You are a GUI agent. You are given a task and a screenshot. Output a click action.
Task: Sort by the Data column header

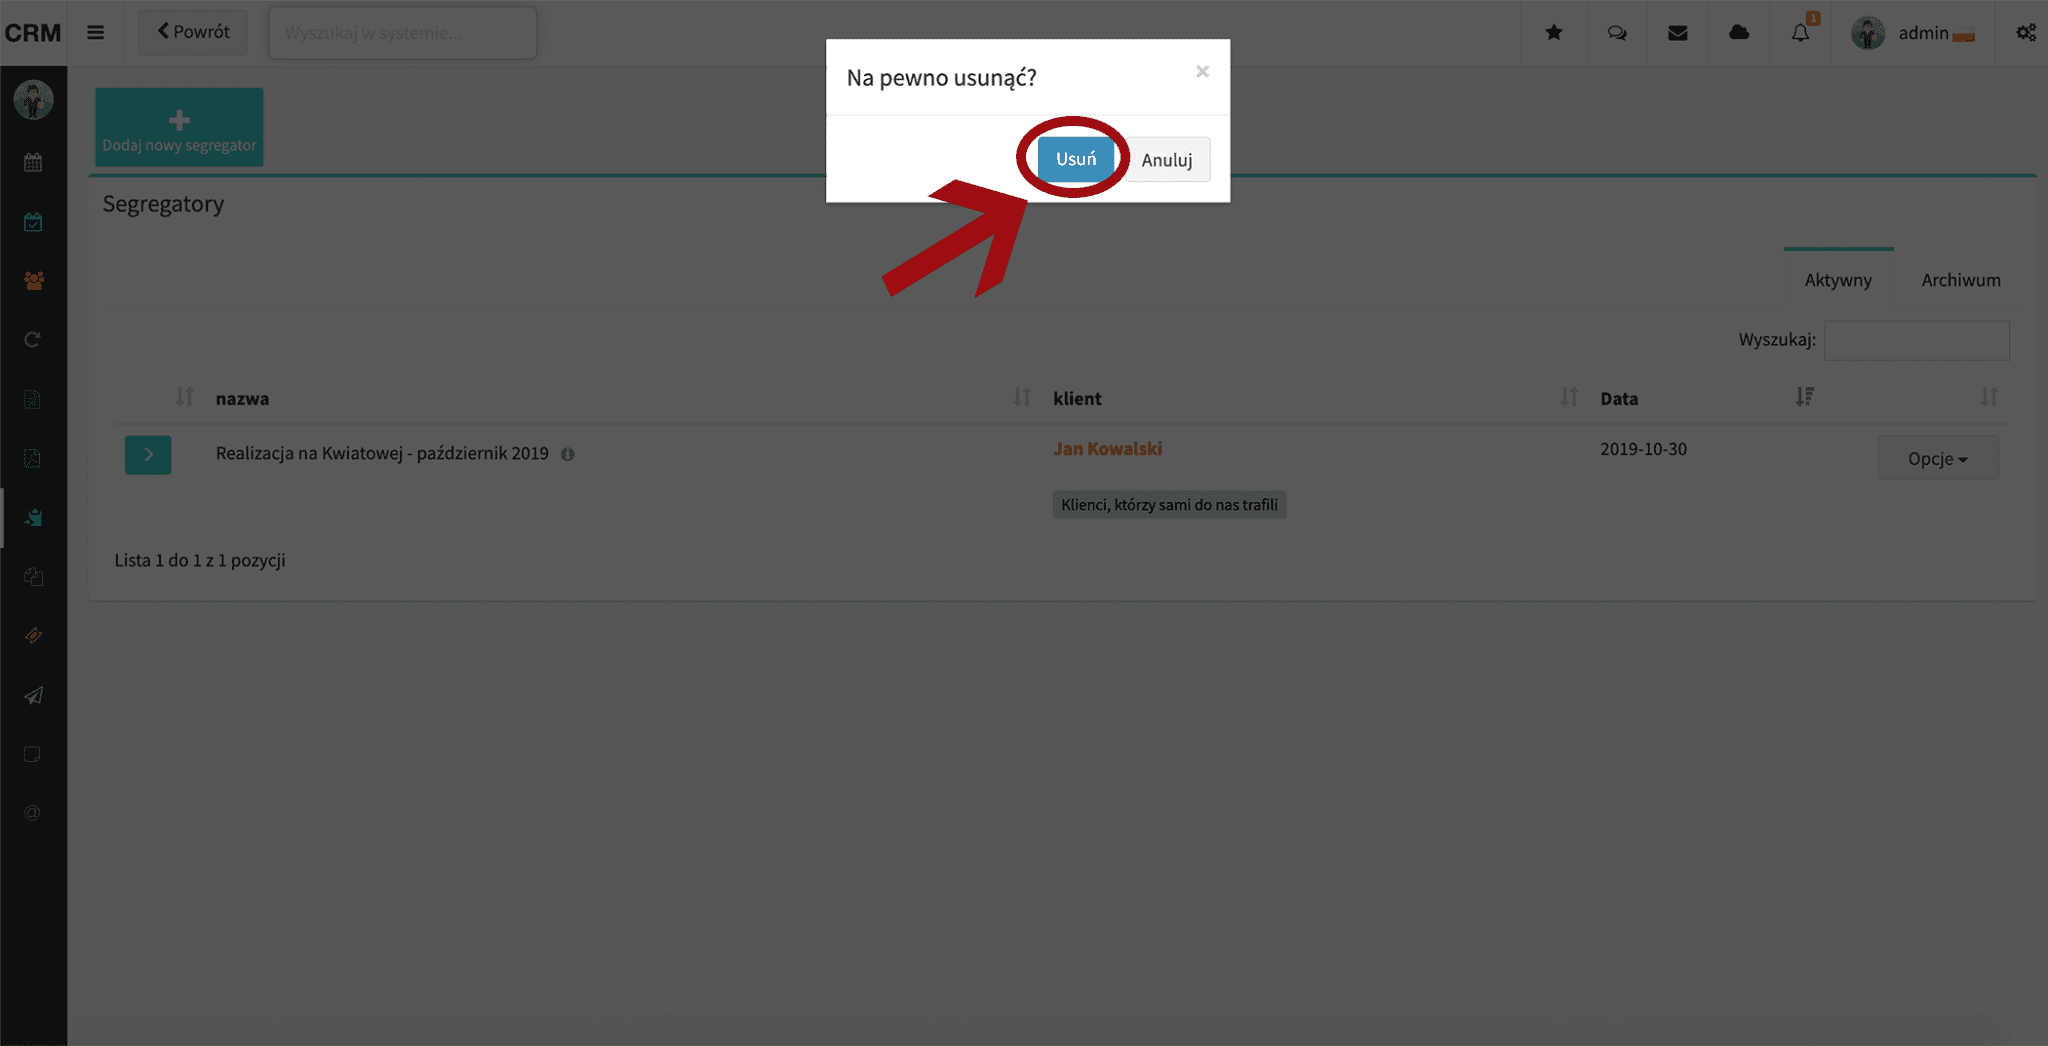click(x=1619, y=398)
